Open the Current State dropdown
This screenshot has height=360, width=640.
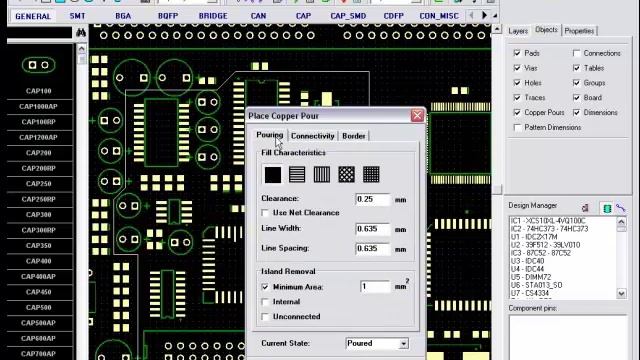[403, 344]
